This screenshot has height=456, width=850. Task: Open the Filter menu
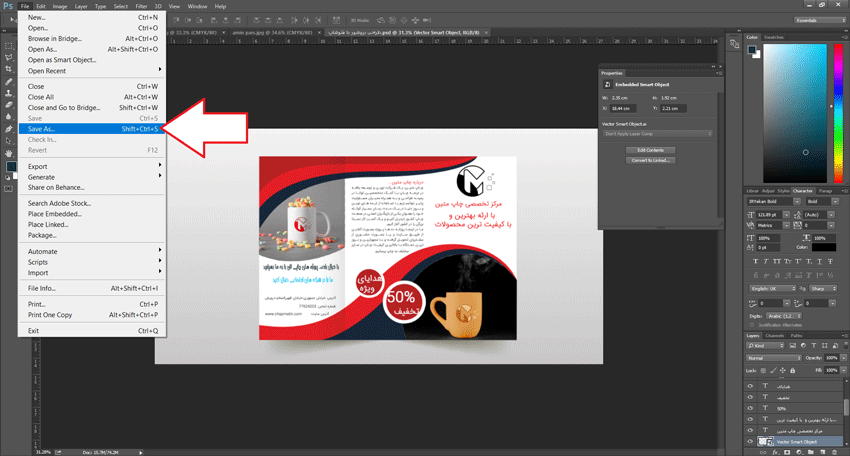pos(141,7)
